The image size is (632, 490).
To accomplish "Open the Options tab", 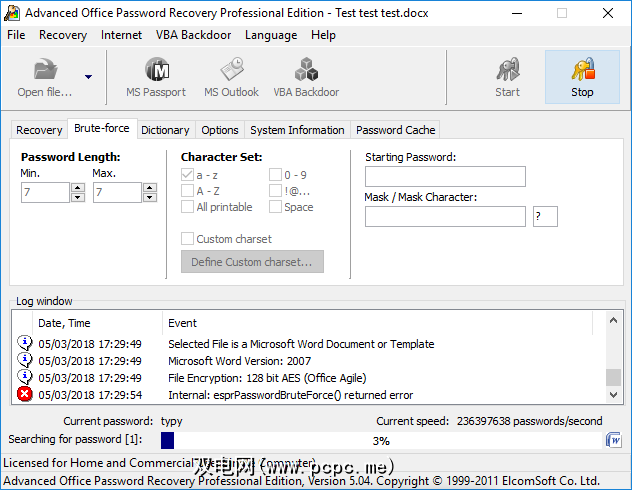I will coord(220,130).
